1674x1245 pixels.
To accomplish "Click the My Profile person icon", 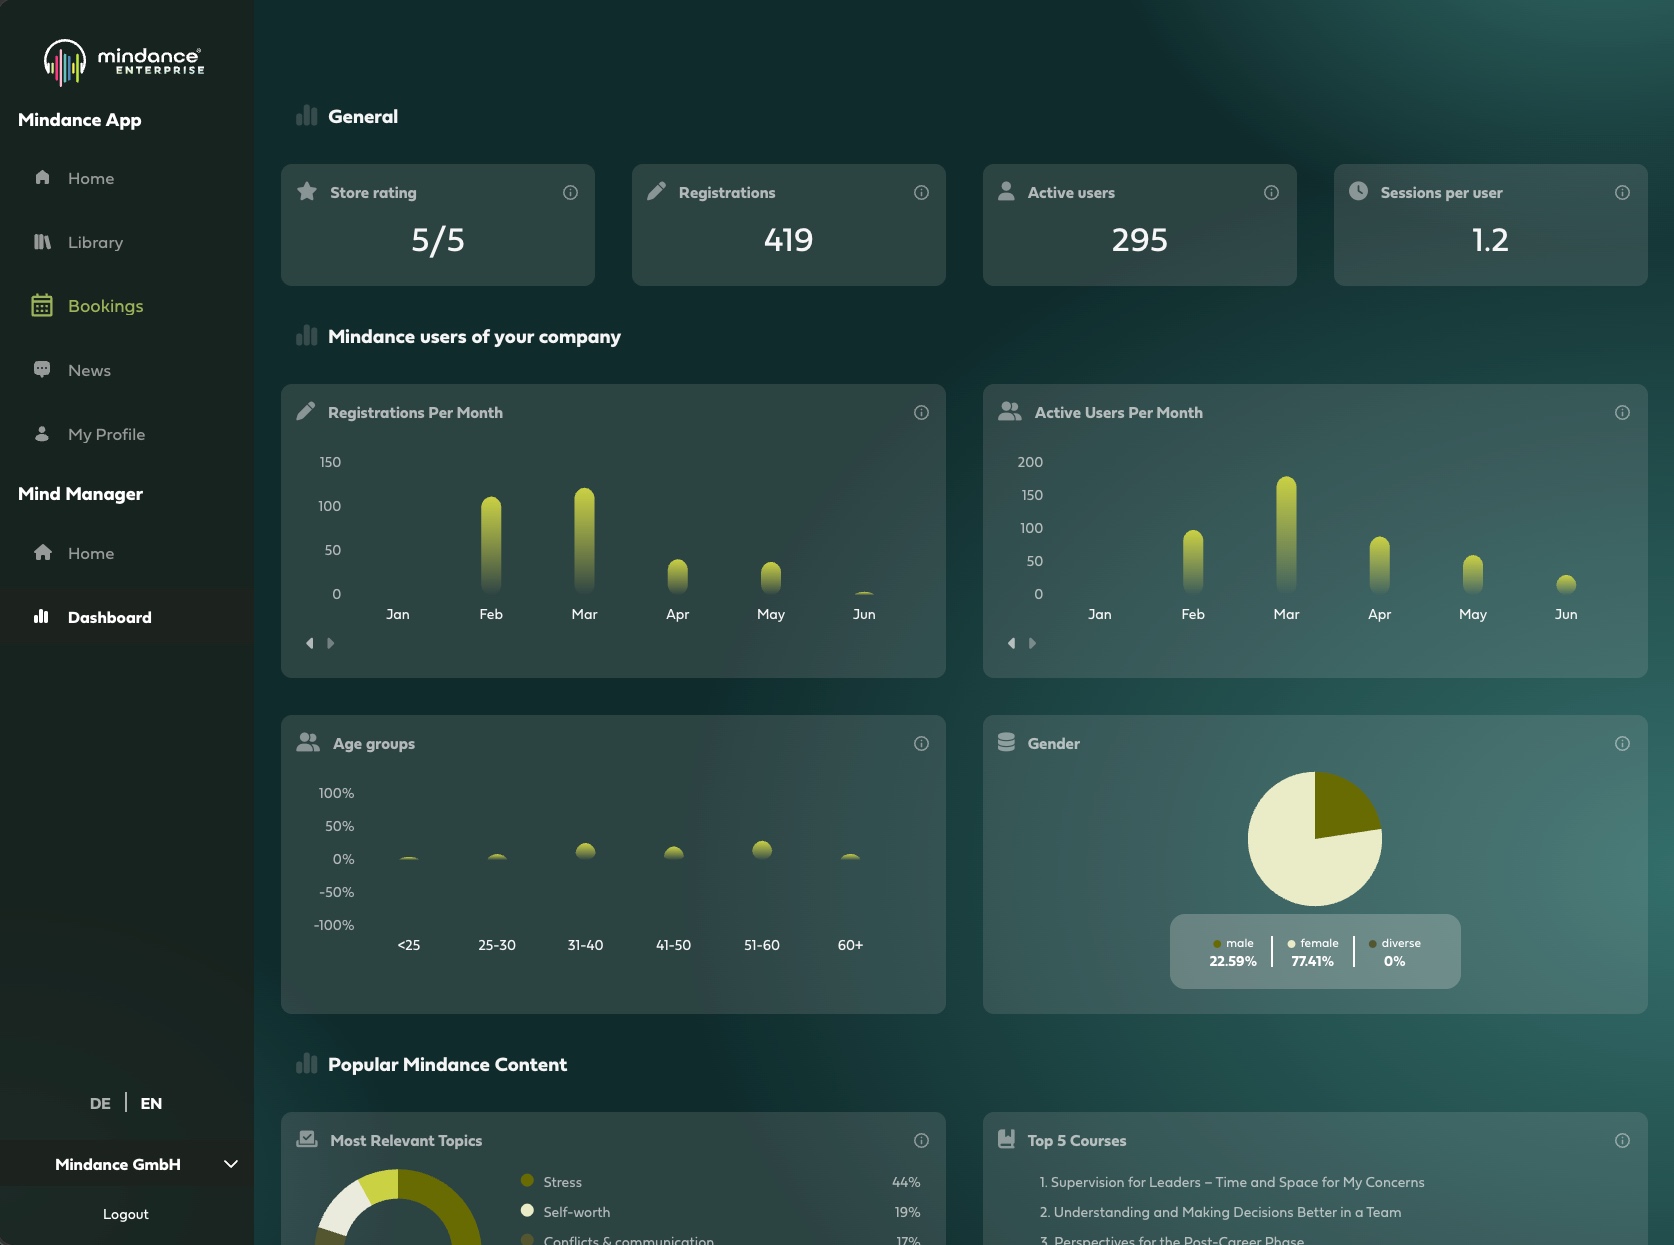I will click(42, 434).
